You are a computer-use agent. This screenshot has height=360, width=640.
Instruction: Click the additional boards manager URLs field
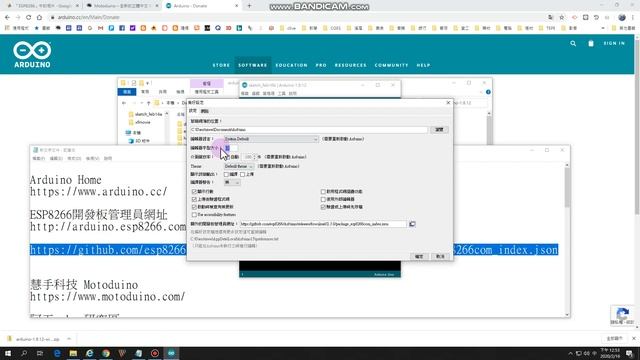(322, 224)
